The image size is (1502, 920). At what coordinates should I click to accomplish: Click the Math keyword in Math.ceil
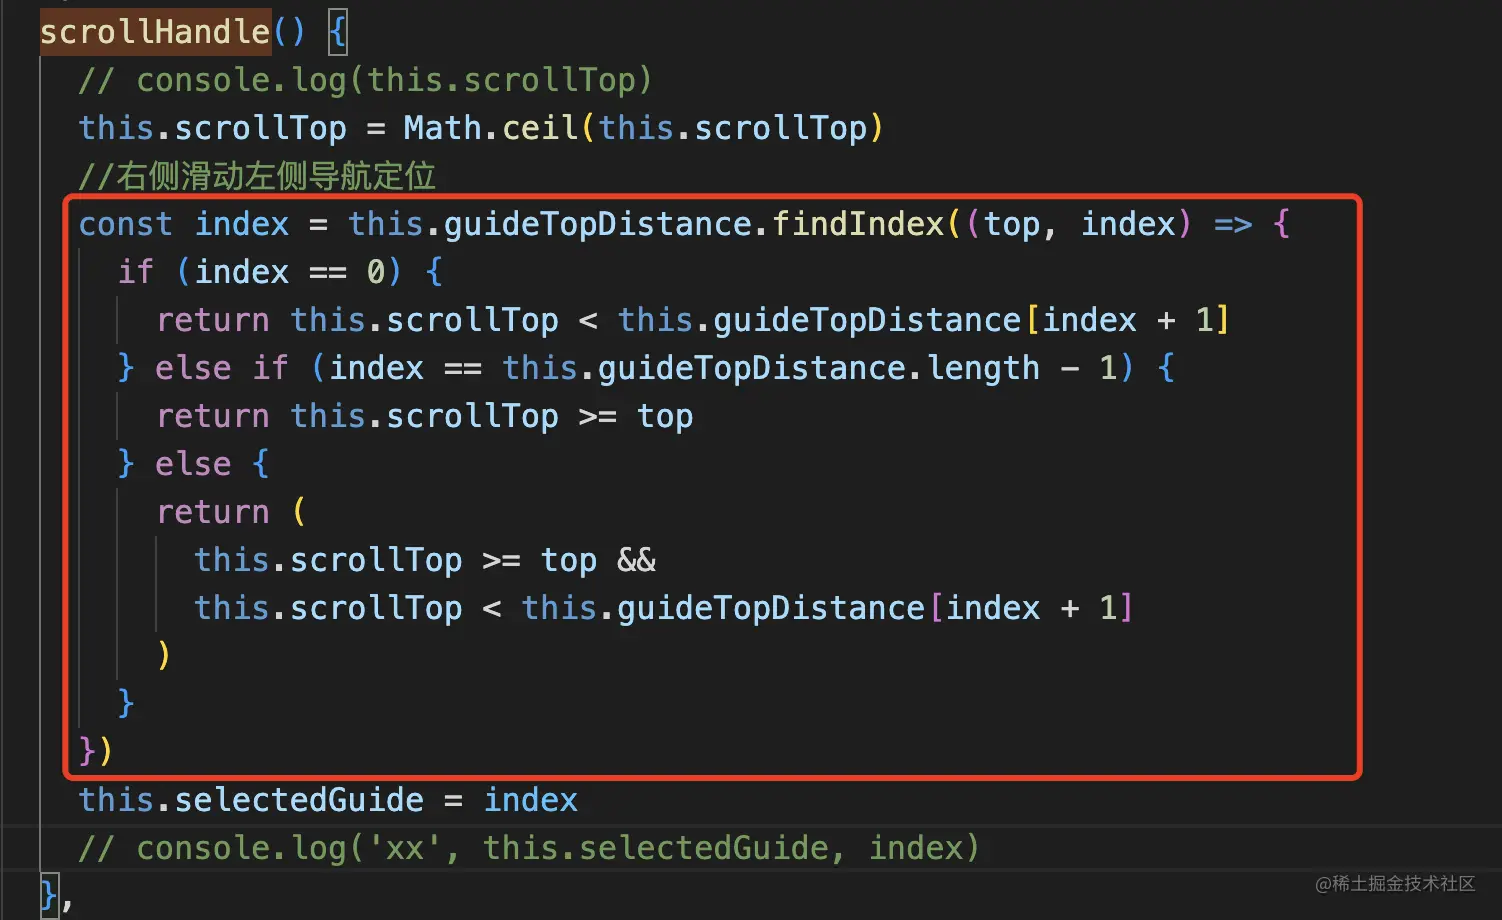(x=442, y=128)
